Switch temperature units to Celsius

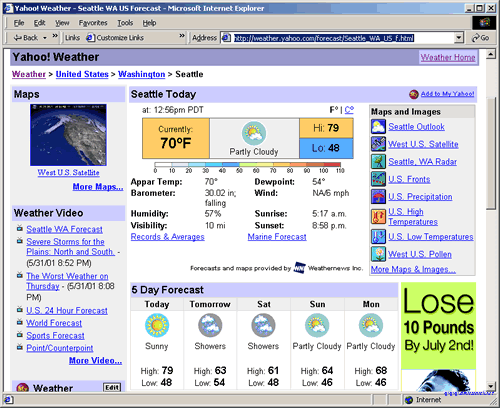349,110
